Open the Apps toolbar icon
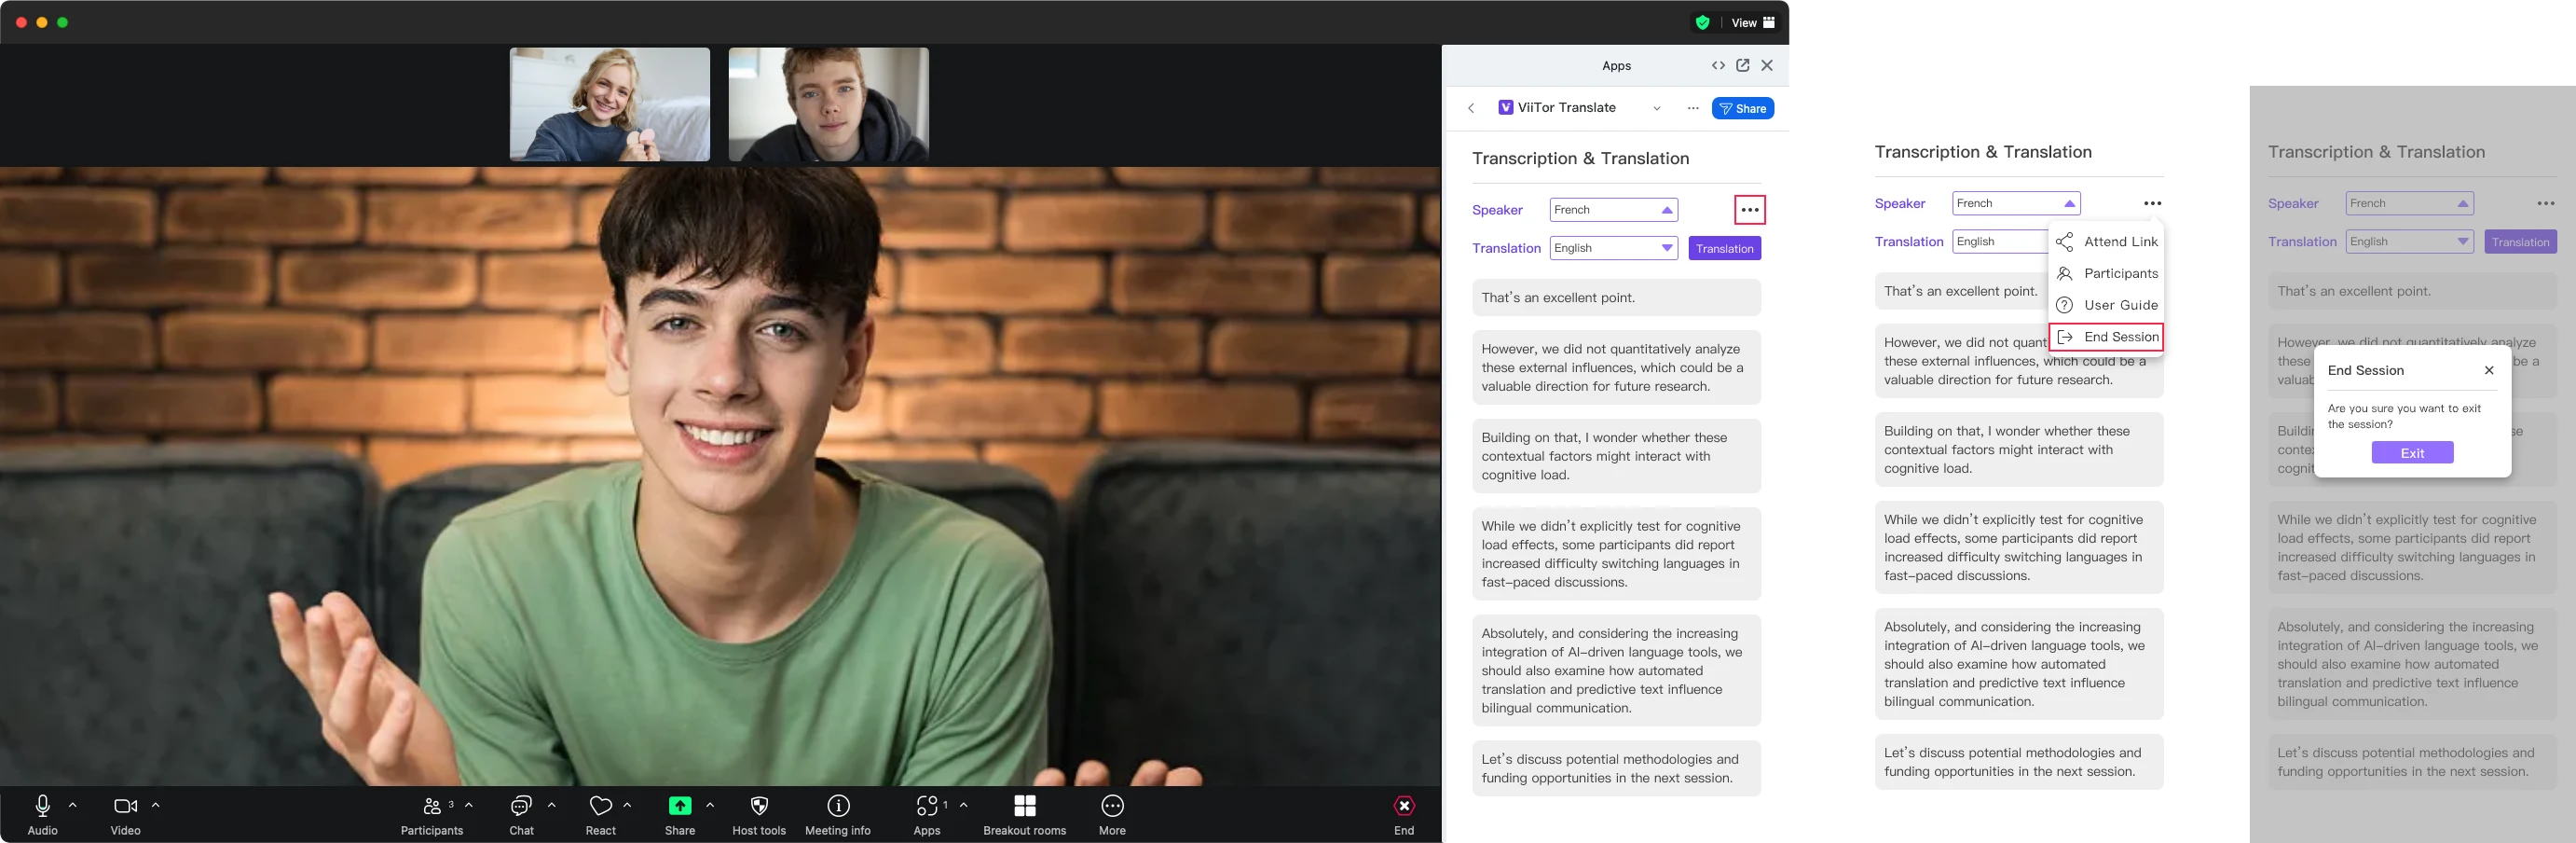This screenshot has height=843, width=2576. point(927,806)
